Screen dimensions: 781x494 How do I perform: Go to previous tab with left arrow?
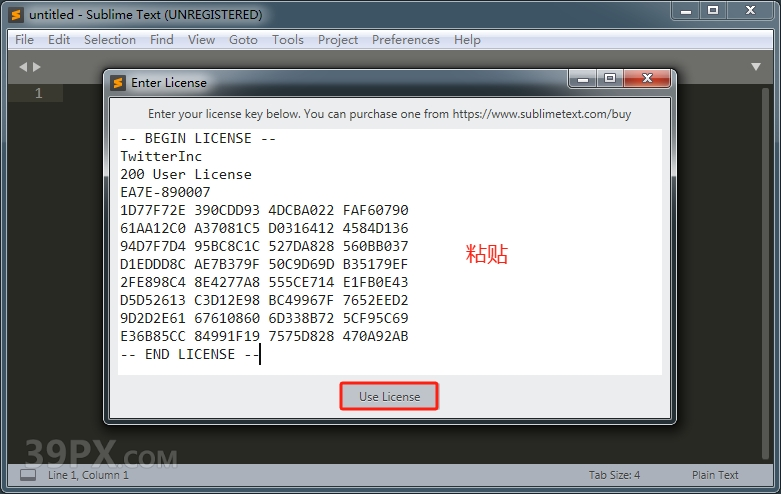(x=23, y=67)
